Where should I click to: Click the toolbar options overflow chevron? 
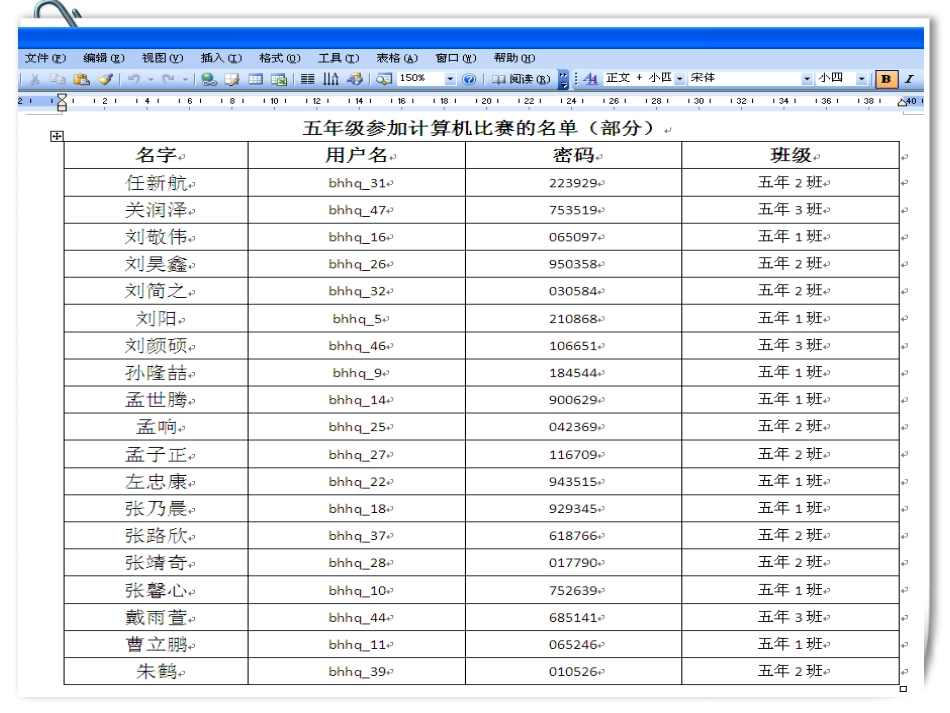pos(563,79)
